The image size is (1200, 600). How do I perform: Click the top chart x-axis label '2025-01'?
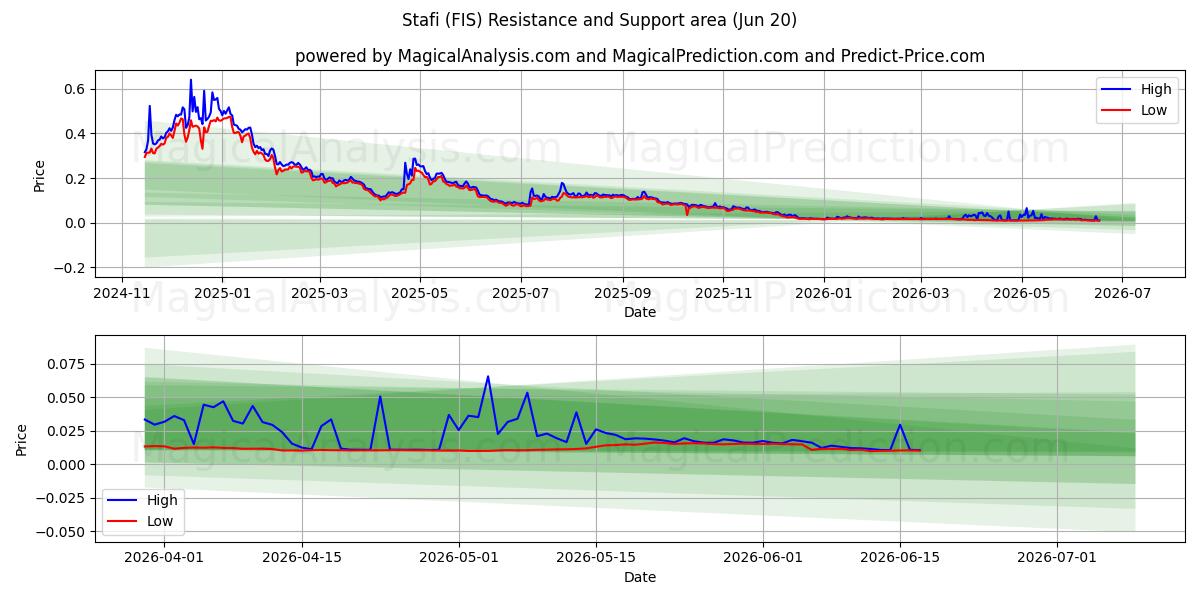(x=221, y=293)
